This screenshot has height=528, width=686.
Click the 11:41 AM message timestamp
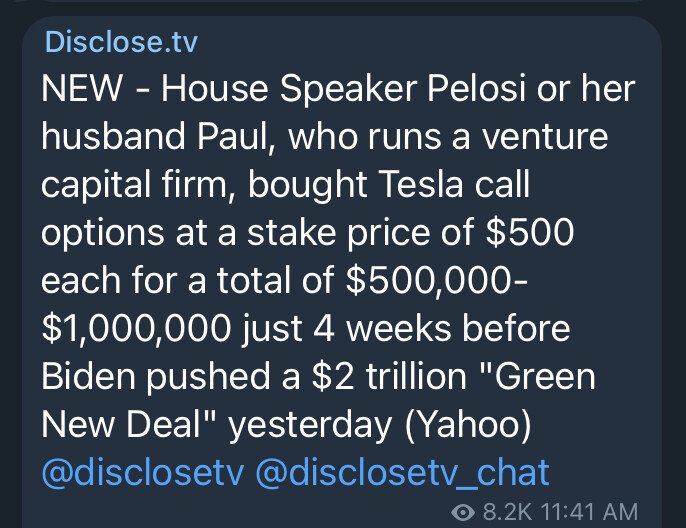click(589, 512)
